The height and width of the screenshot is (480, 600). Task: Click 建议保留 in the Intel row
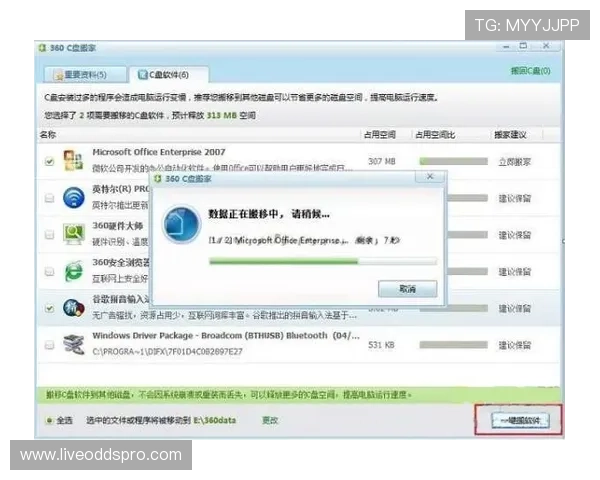(515, 198)
